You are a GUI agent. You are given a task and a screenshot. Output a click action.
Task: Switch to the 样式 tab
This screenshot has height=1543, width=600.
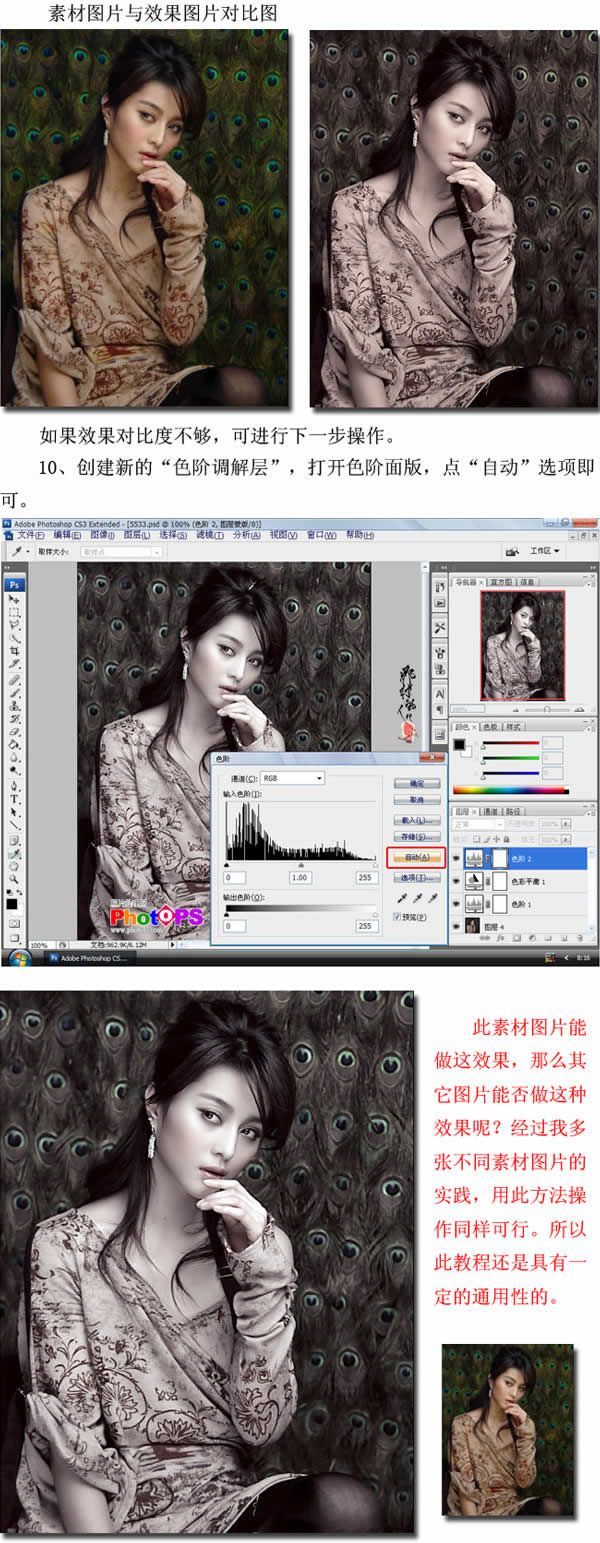[515, 726]
